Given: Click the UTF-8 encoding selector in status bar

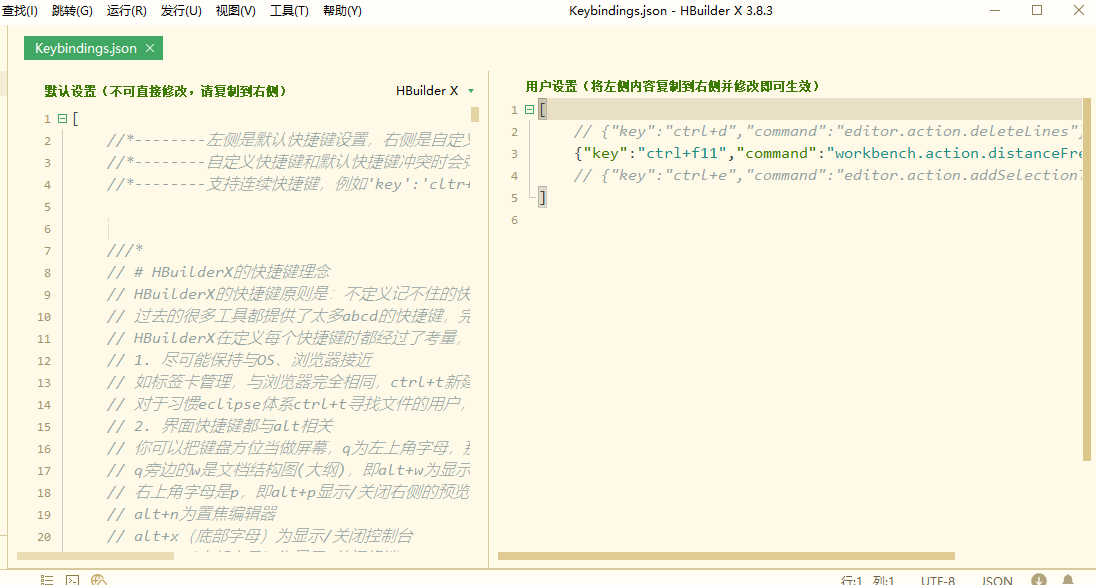Looking at the screenshot, I should tap(937, 580).
